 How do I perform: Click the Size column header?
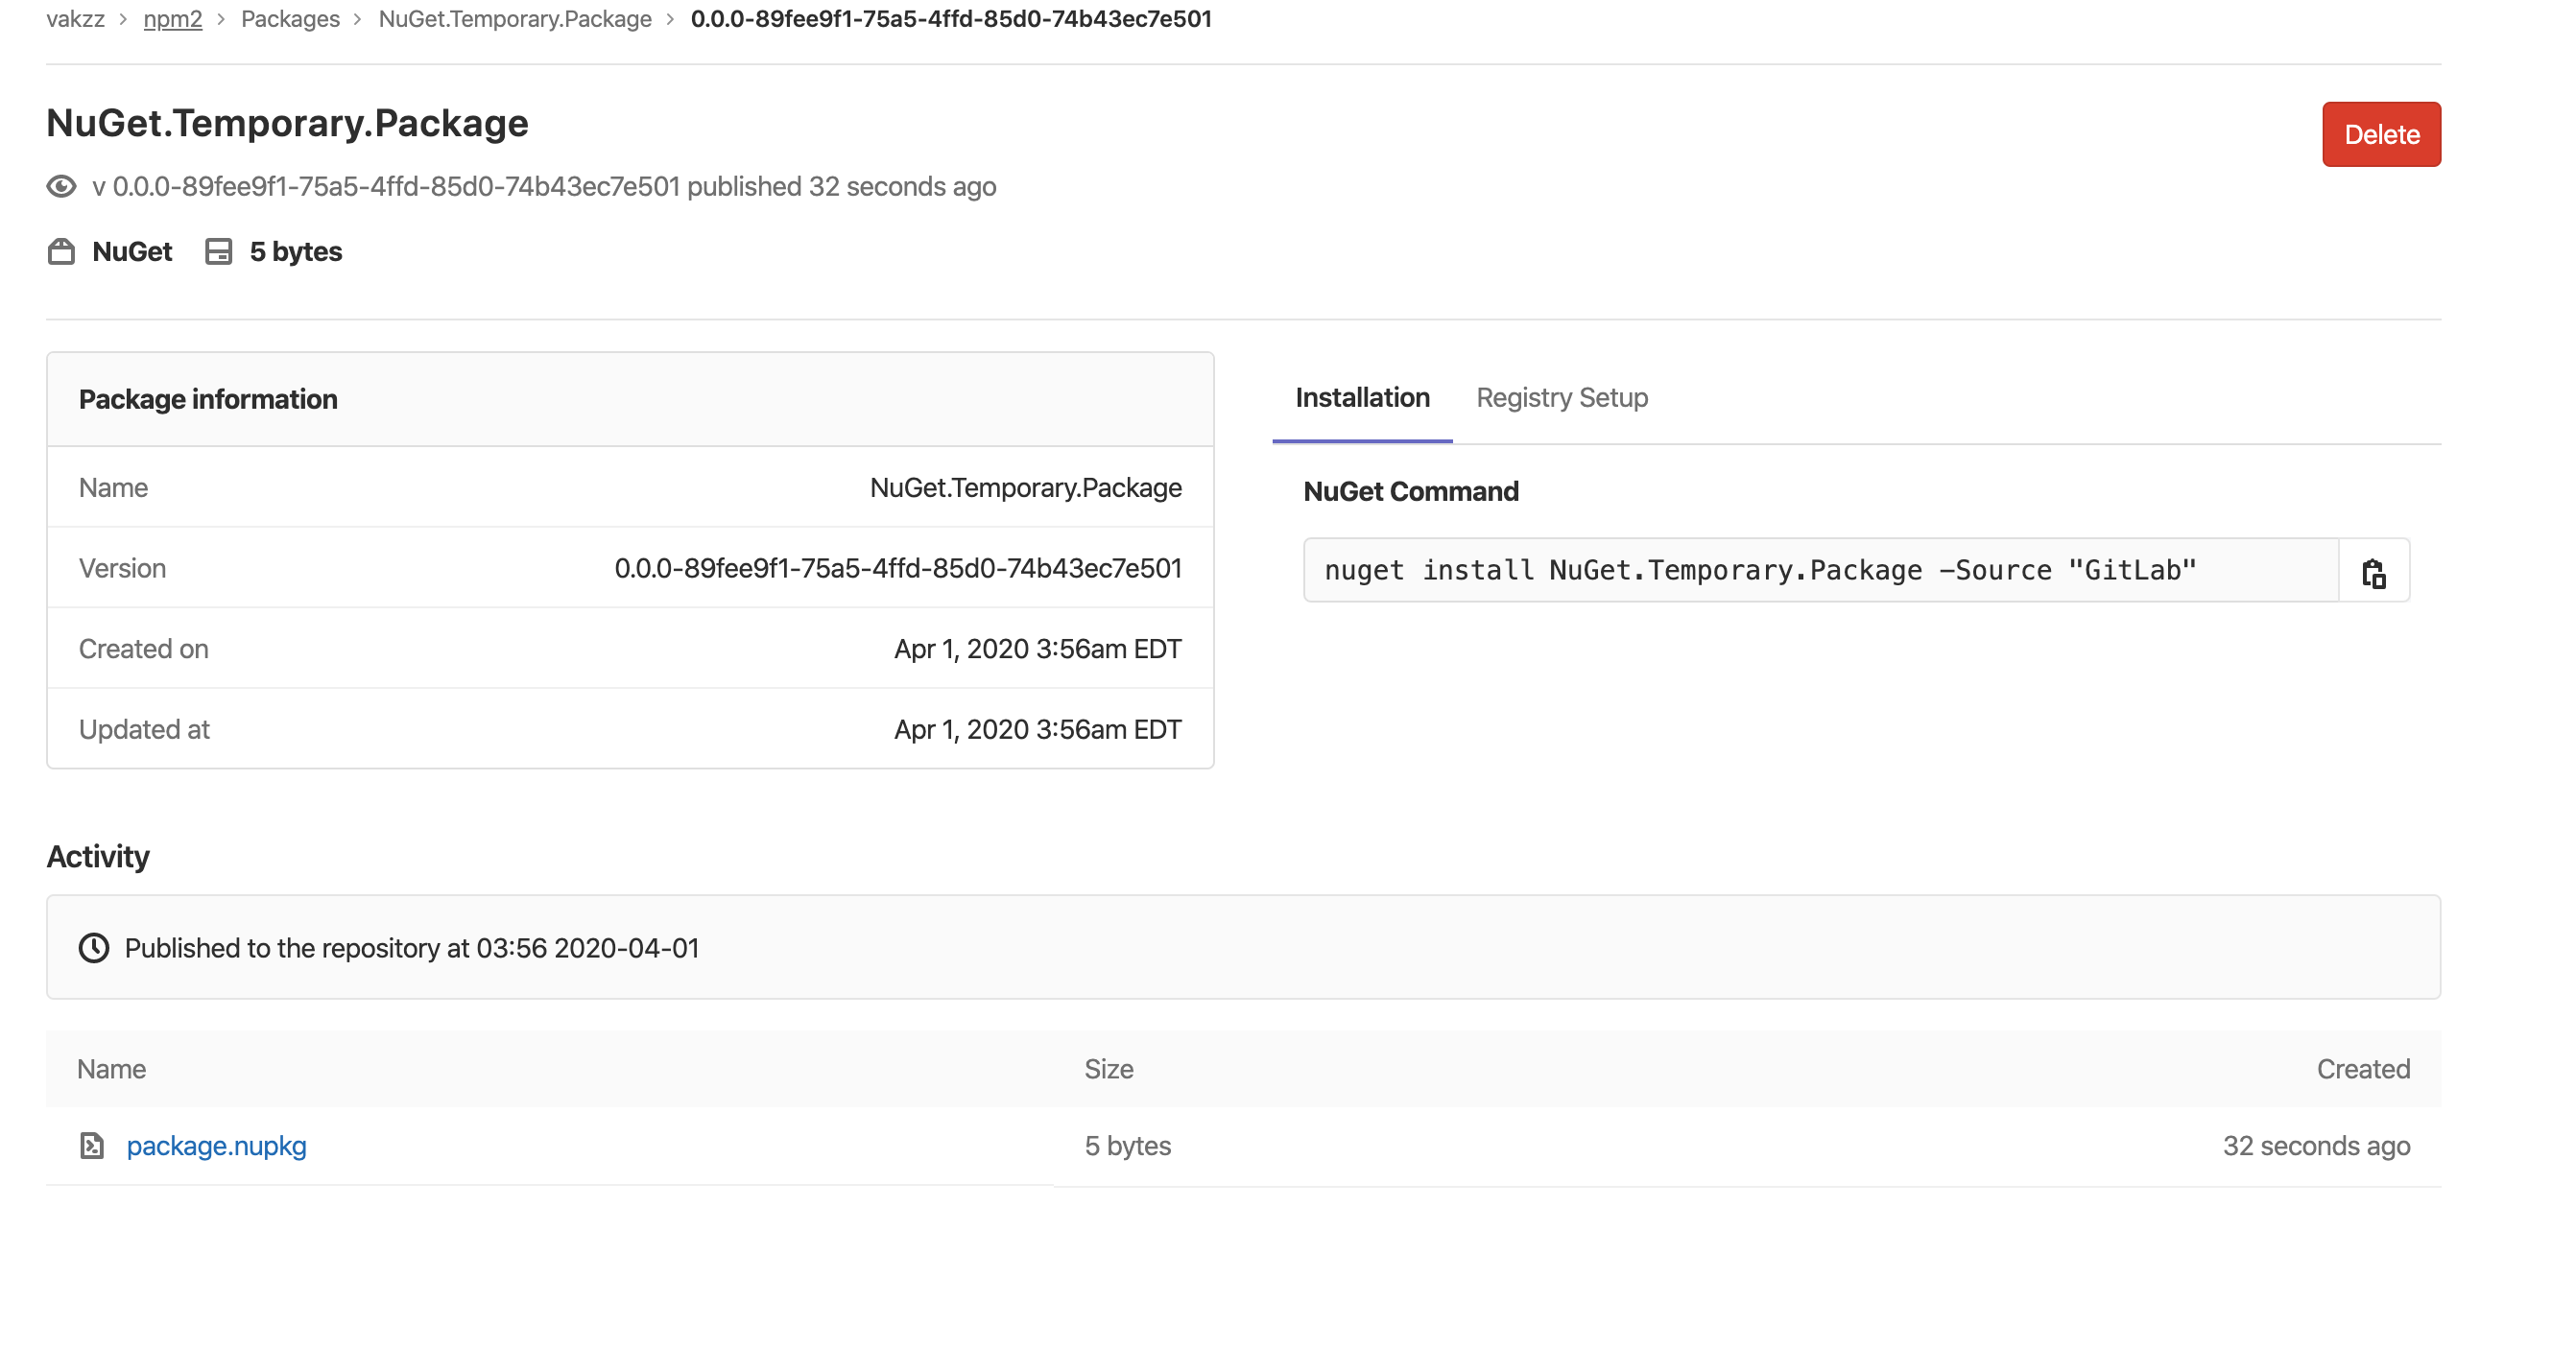click(x=1108, y=1069)
